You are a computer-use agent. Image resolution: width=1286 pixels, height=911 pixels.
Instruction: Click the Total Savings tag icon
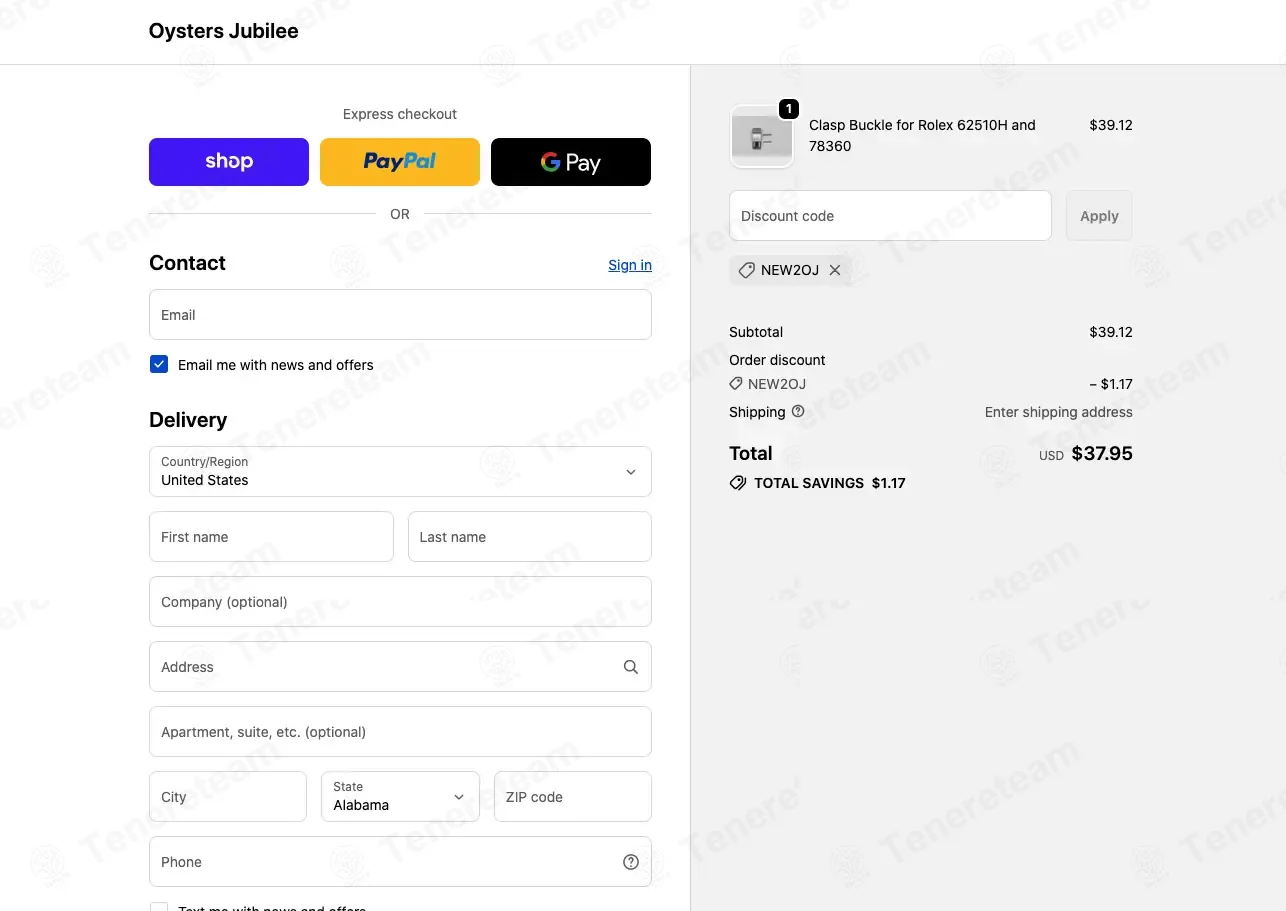738,483
